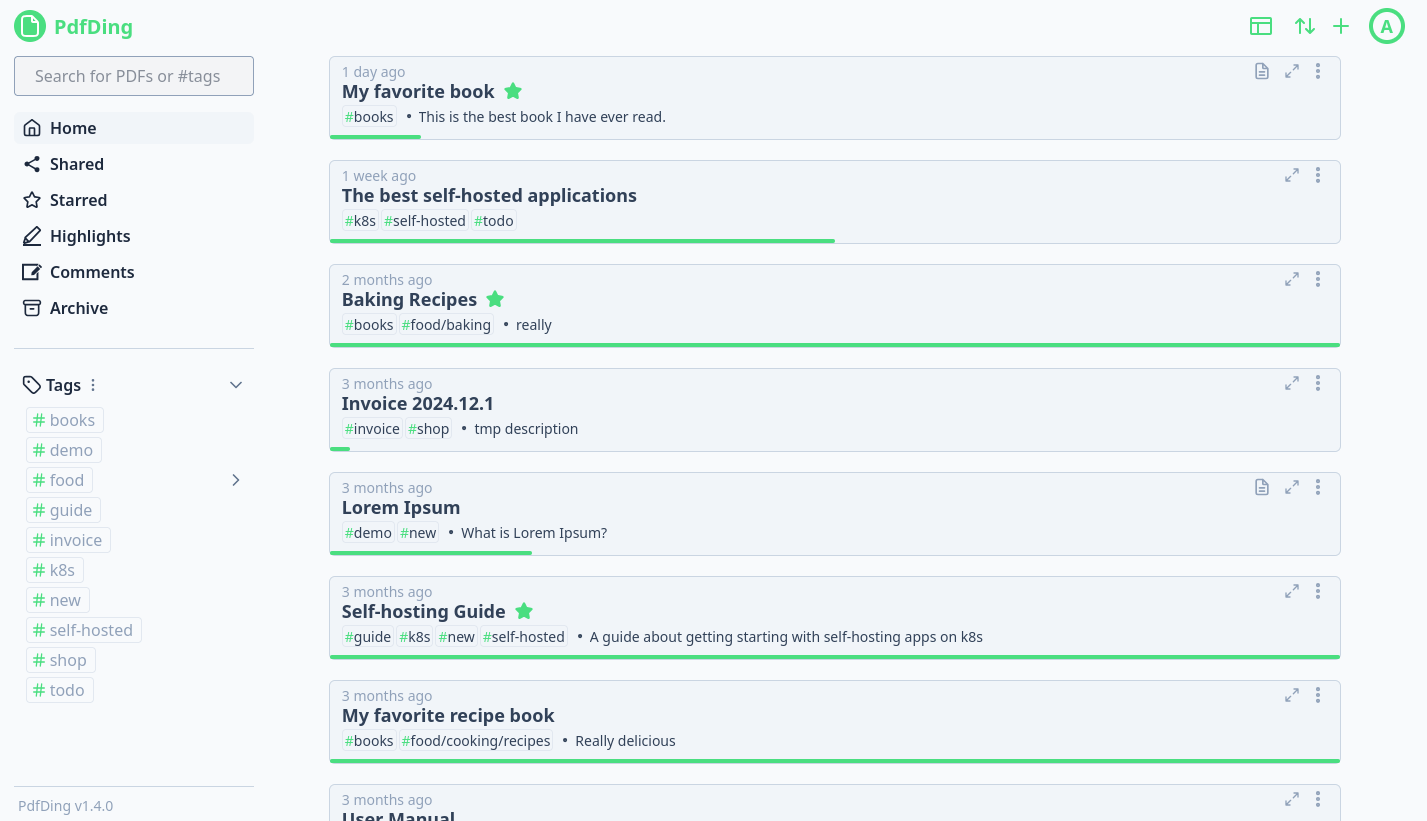Expand the food tag children
The height and width of the screenshot is (821, 1427).
(x=236, y=480)
